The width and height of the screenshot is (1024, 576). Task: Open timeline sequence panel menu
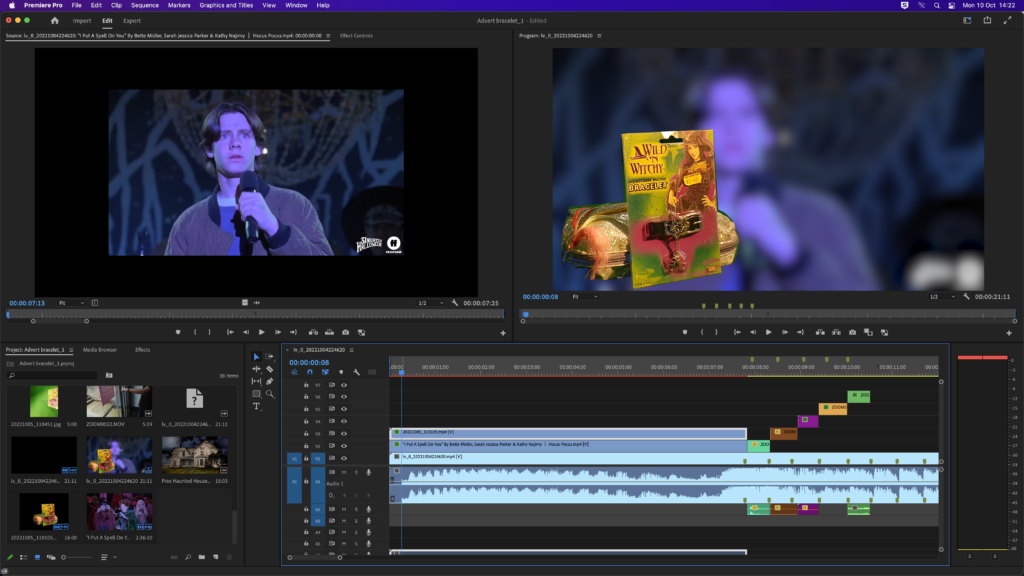pos(351,350)
